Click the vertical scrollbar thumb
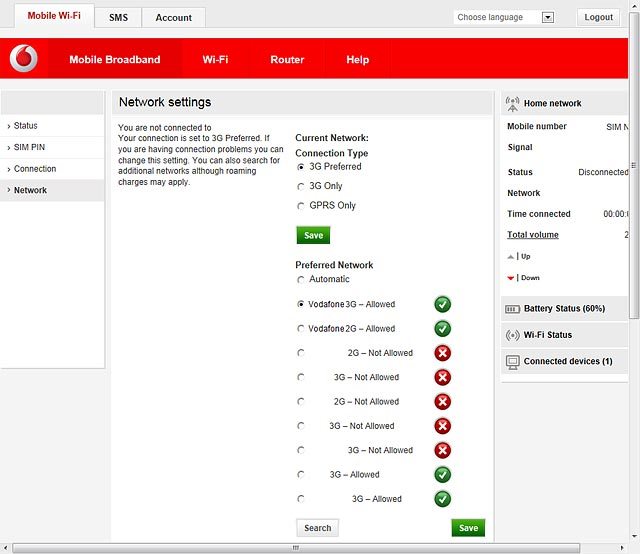Screen dimensions: 640x554 [634, 165]
